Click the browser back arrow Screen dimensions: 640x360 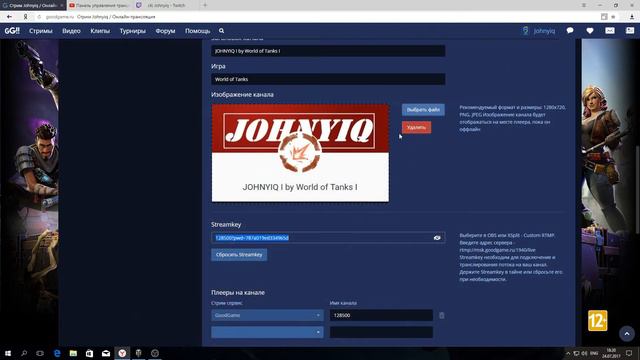click(9, 17)
